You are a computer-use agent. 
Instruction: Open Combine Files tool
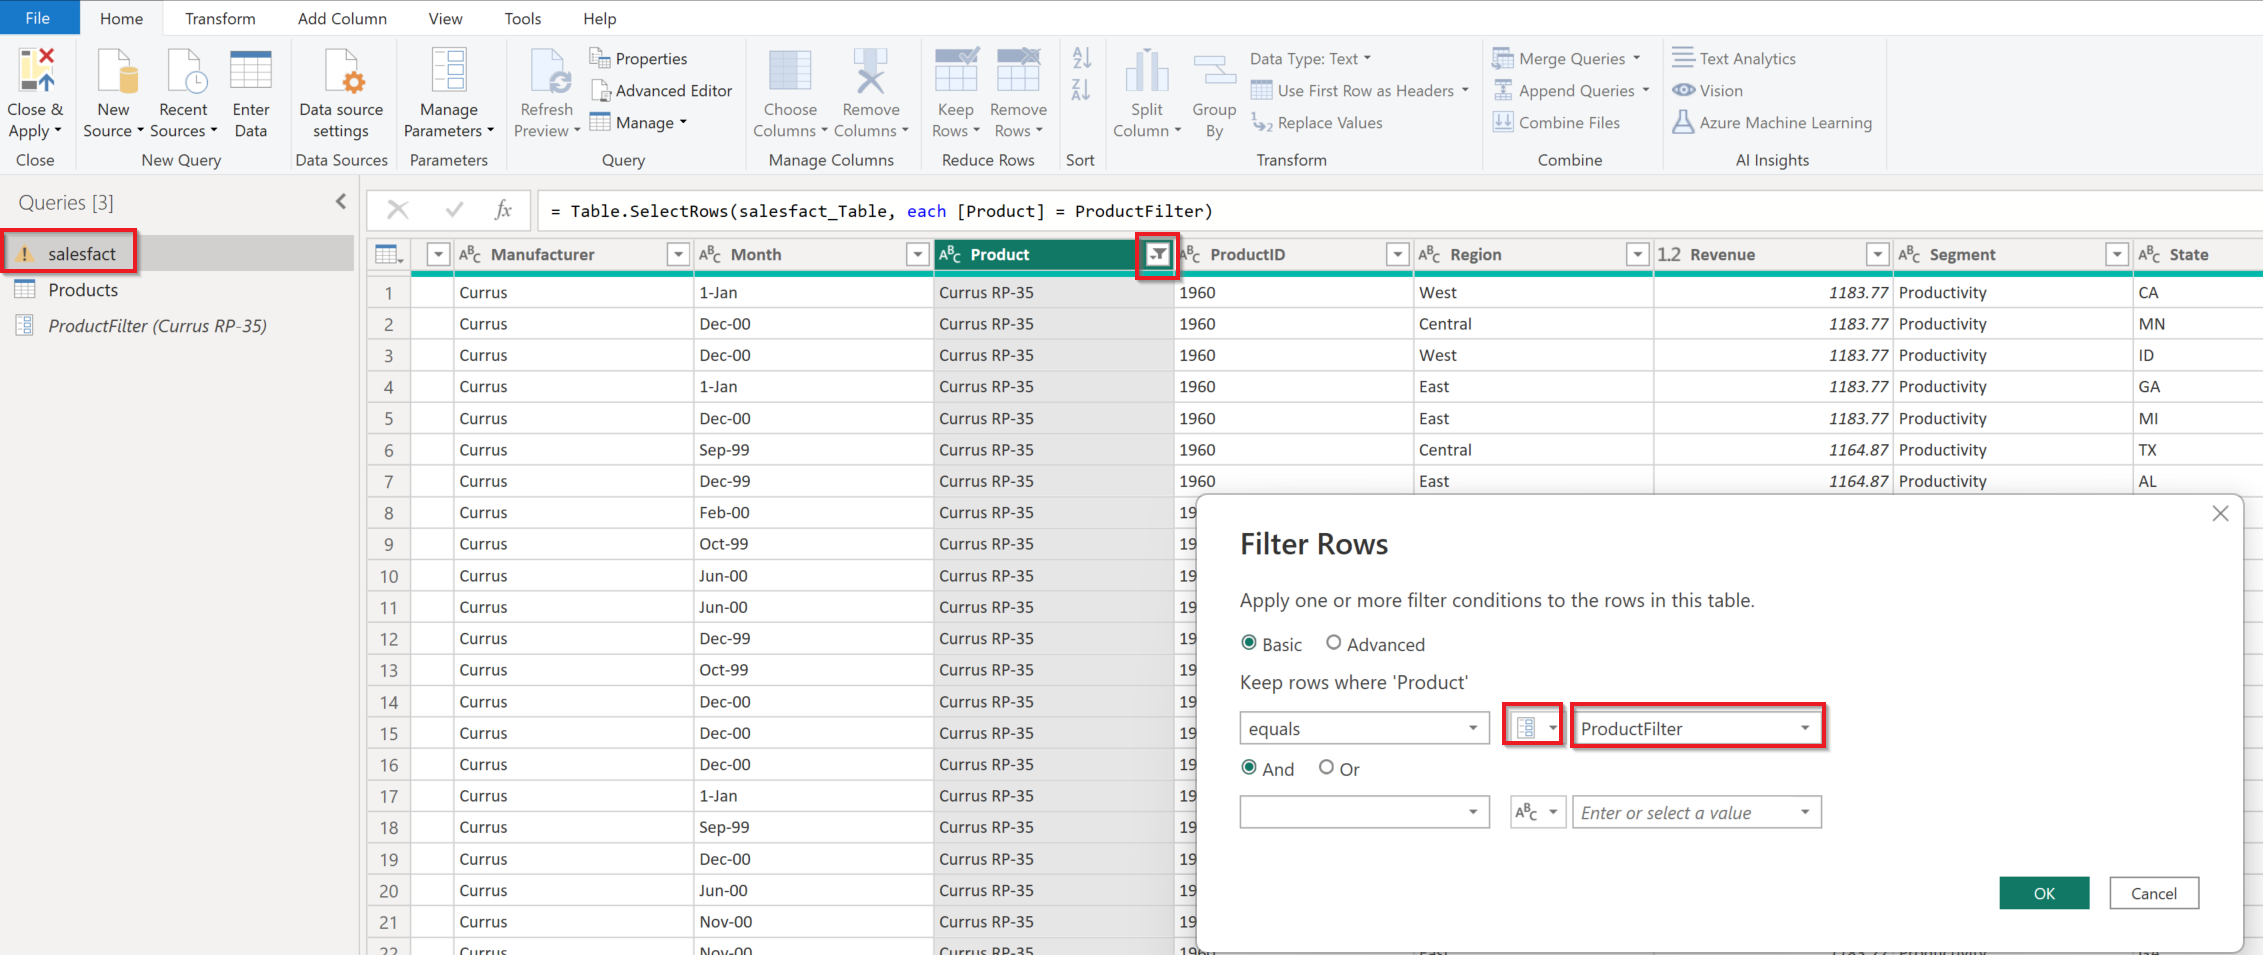pyautogui.click(x=1557, y=123)
